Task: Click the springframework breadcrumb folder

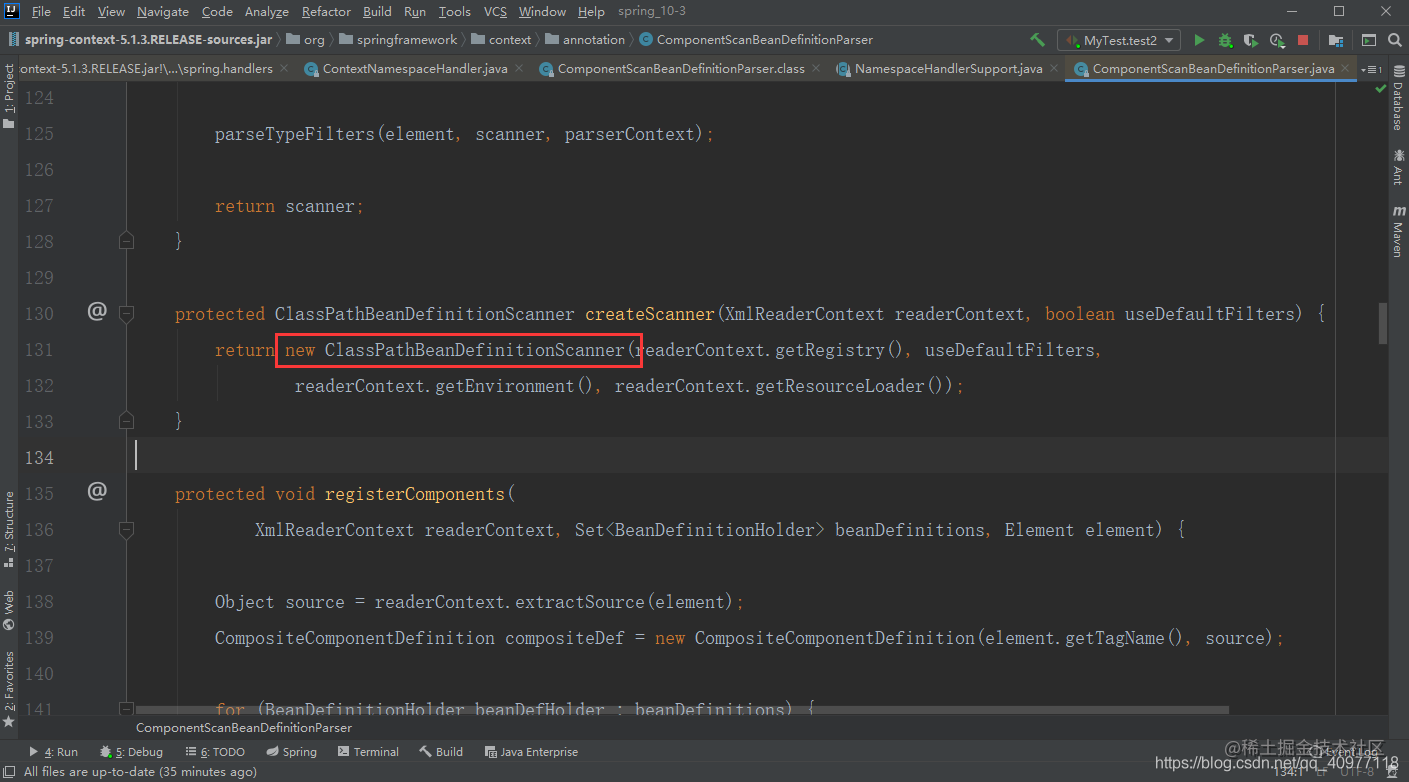Action: tap(398, 40)
